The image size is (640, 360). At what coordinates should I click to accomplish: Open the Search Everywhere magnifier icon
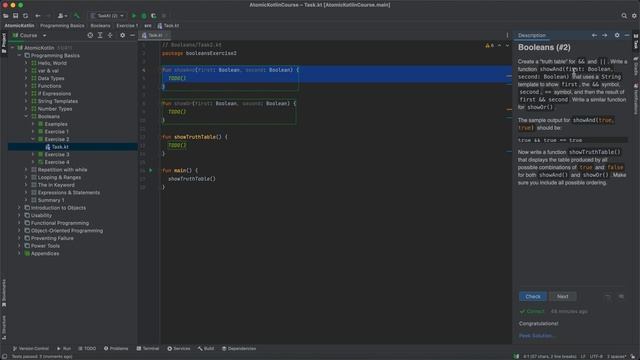pos(624,16)
